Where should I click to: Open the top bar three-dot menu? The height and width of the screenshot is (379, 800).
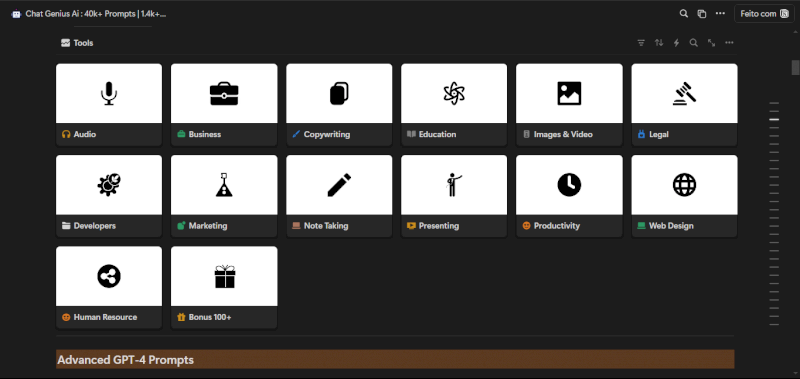pos(720,14)
